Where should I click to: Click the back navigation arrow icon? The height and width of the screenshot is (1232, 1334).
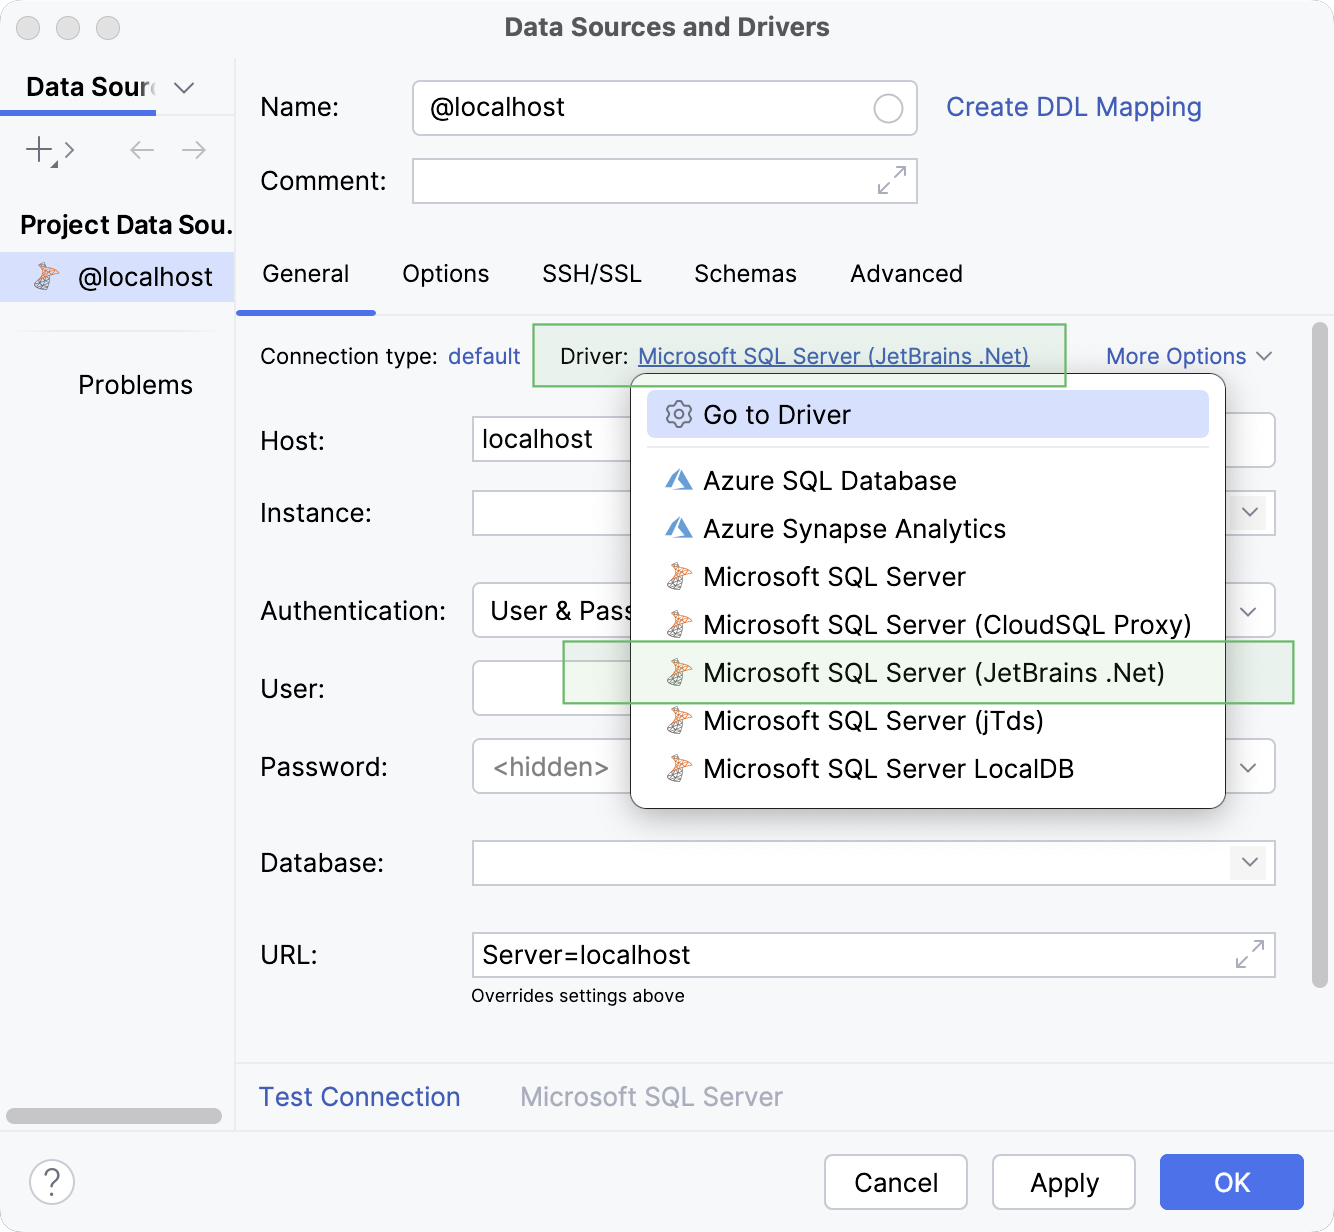tap(142, 150)
